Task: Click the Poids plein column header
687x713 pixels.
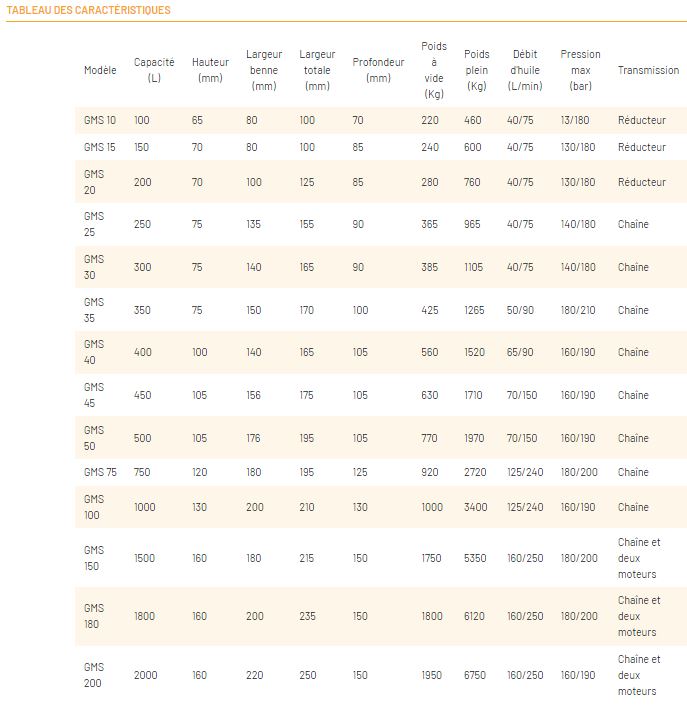Action: pos(477,70)
